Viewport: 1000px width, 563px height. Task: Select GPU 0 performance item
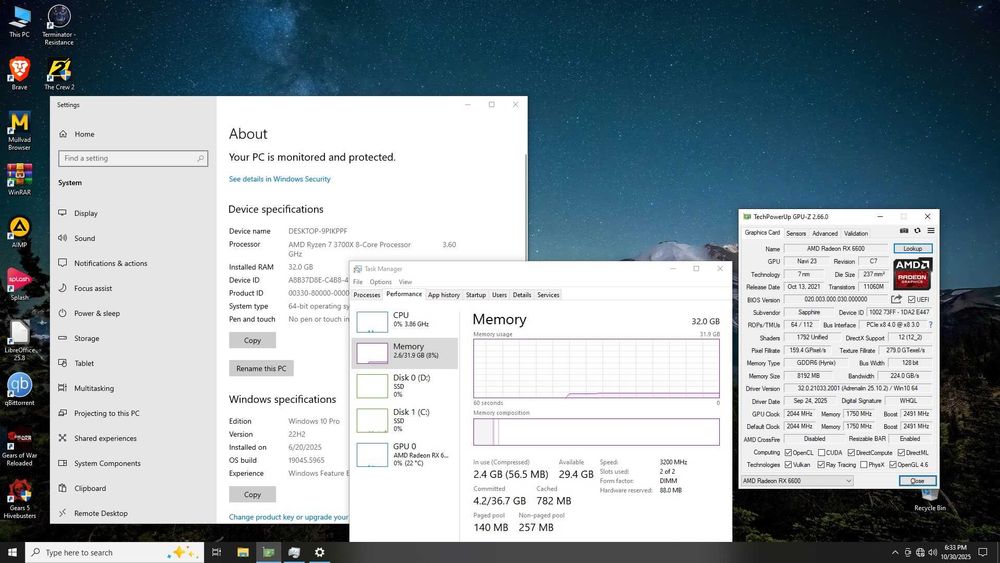405,455
